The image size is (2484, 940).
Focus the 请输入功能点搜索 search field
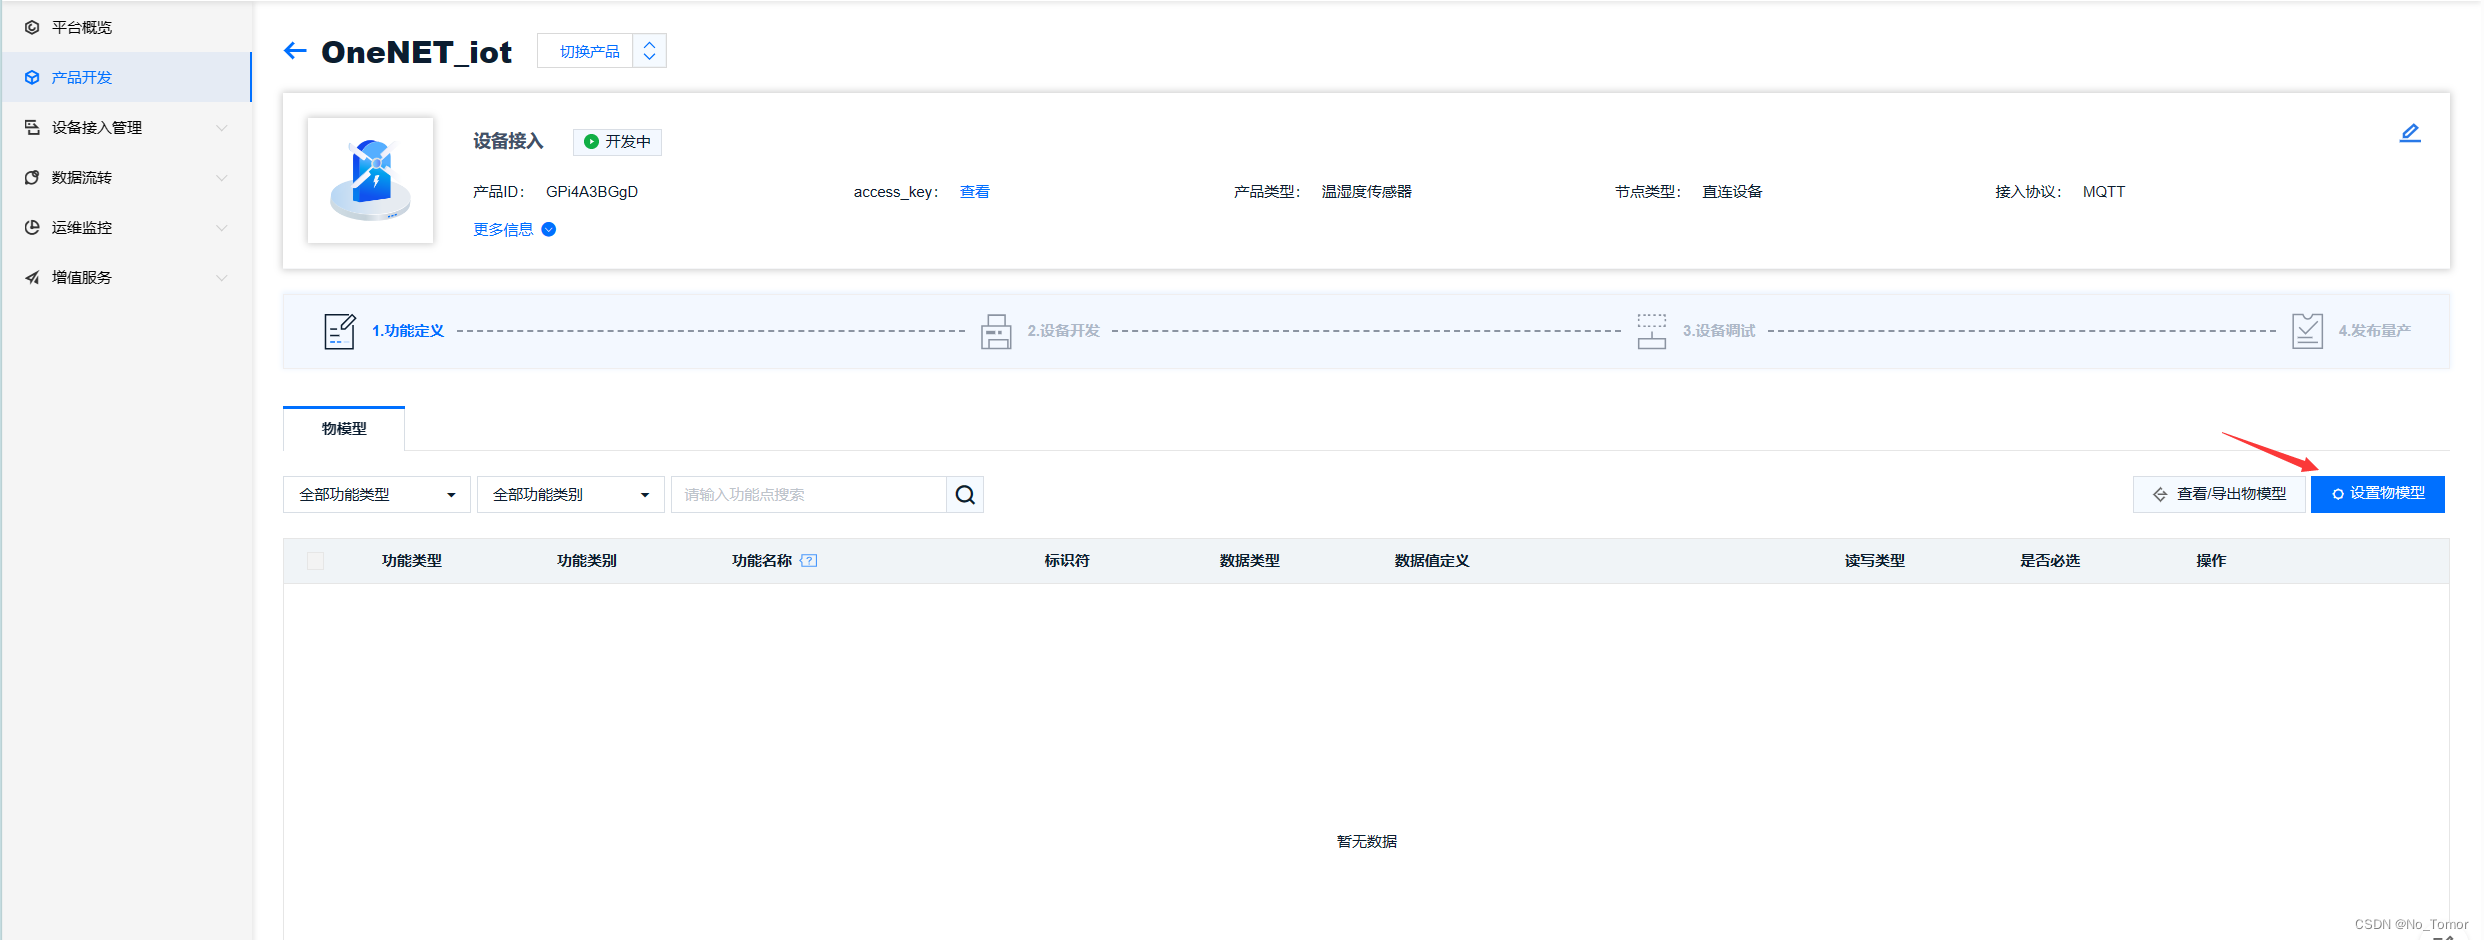pos(809,495)
